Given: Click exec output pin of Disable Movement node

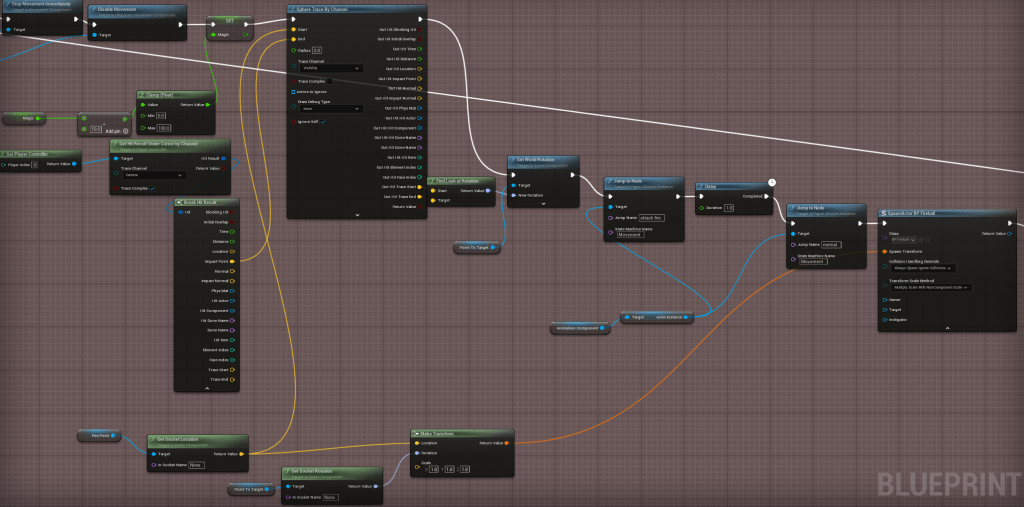Looking at the screenshot, I should 181,21.
